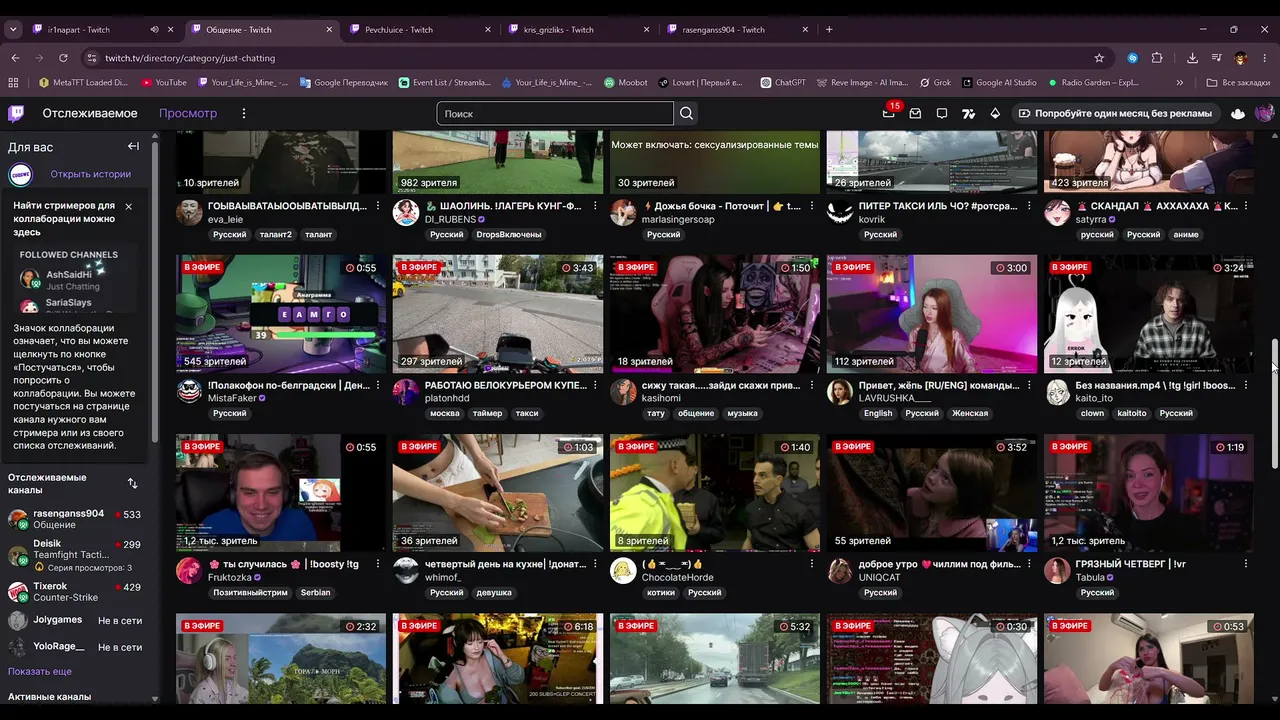This screenshot has height=720, width=1280.
Task: Open the ChatGPT bookmark
Action: tap(783, 83)
